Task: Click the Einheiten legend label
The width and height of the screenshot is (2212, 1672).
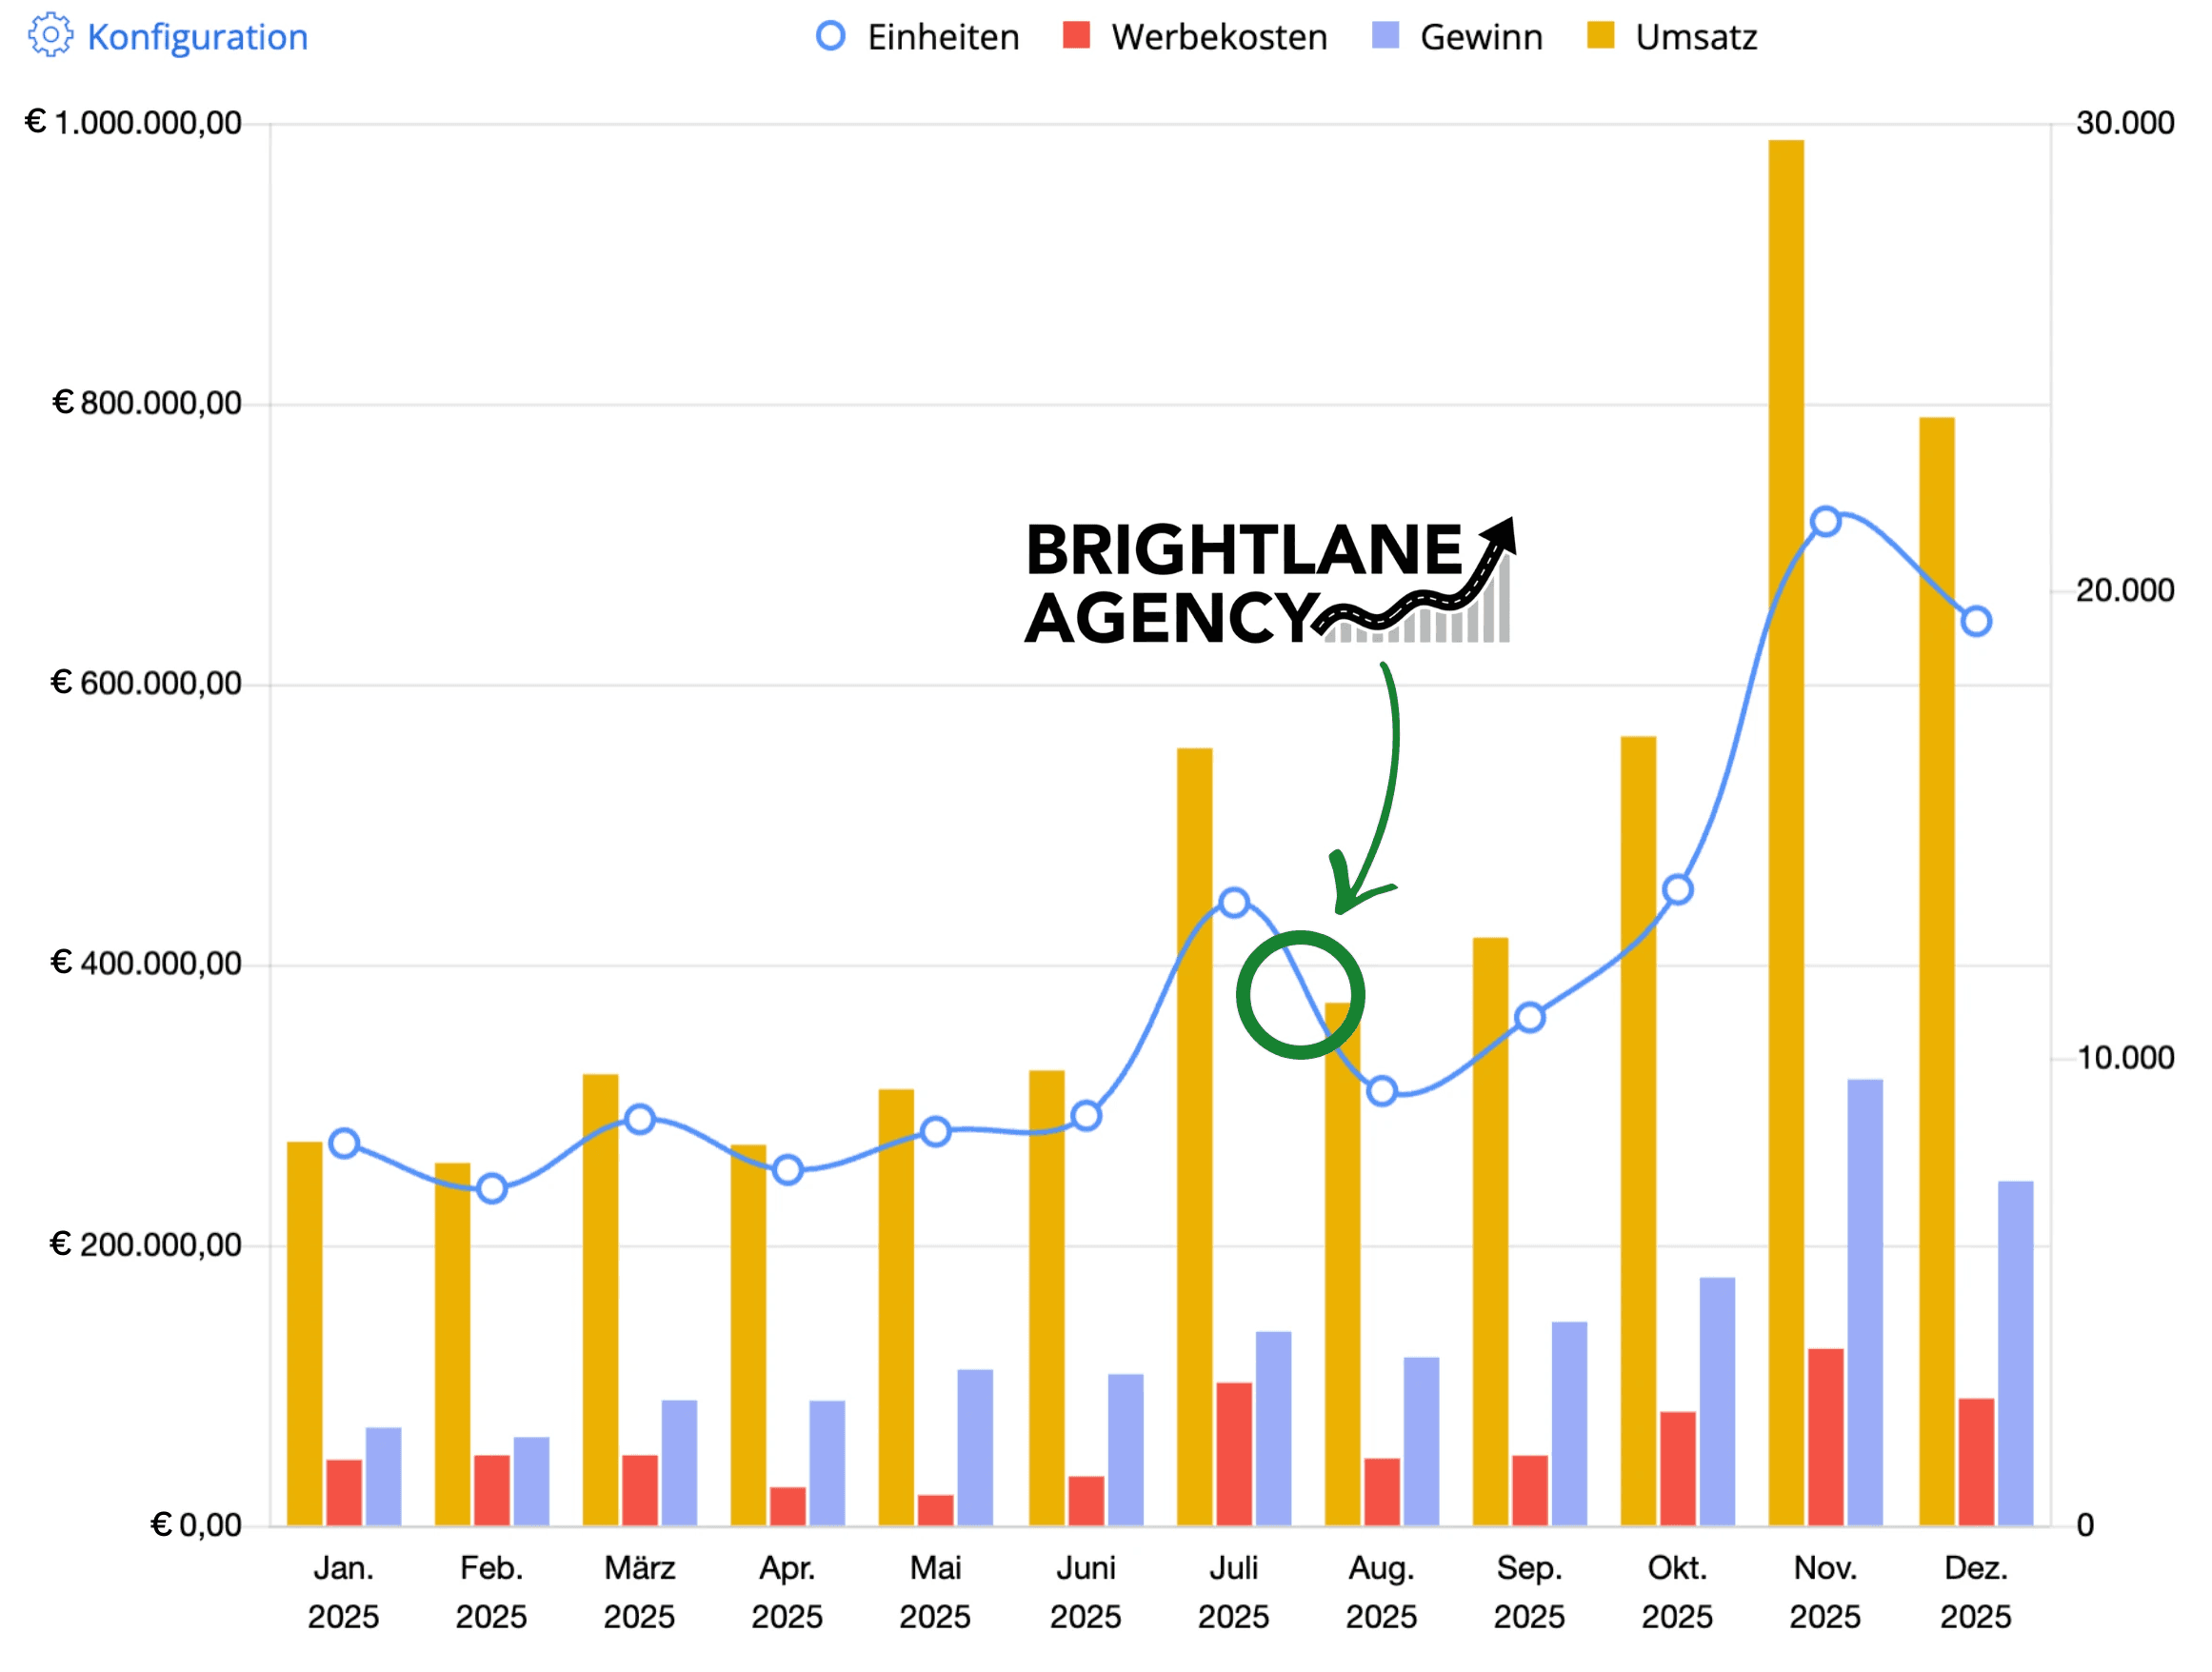Action: [943, 37]
